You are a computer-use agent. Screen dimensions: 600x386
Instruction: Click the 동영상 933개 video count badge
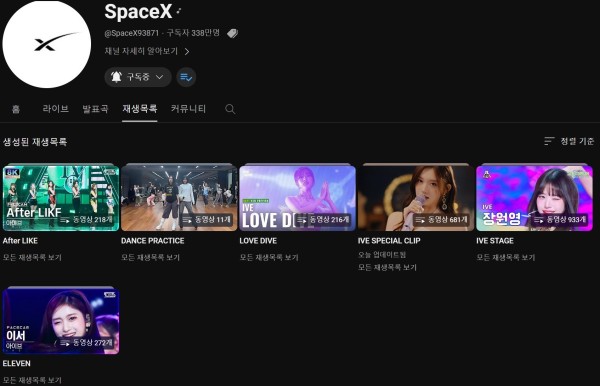click(560, 220)
